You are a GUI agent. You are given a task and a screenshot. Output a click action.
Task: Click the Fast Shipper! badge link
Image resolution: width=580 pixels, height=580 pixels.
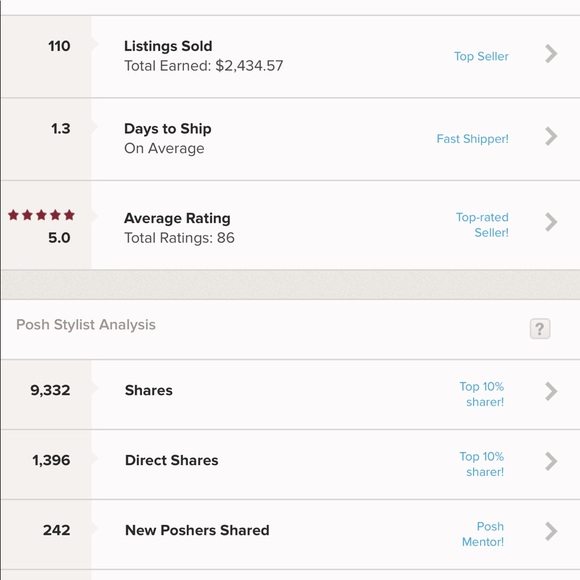[x=472, y=139]
